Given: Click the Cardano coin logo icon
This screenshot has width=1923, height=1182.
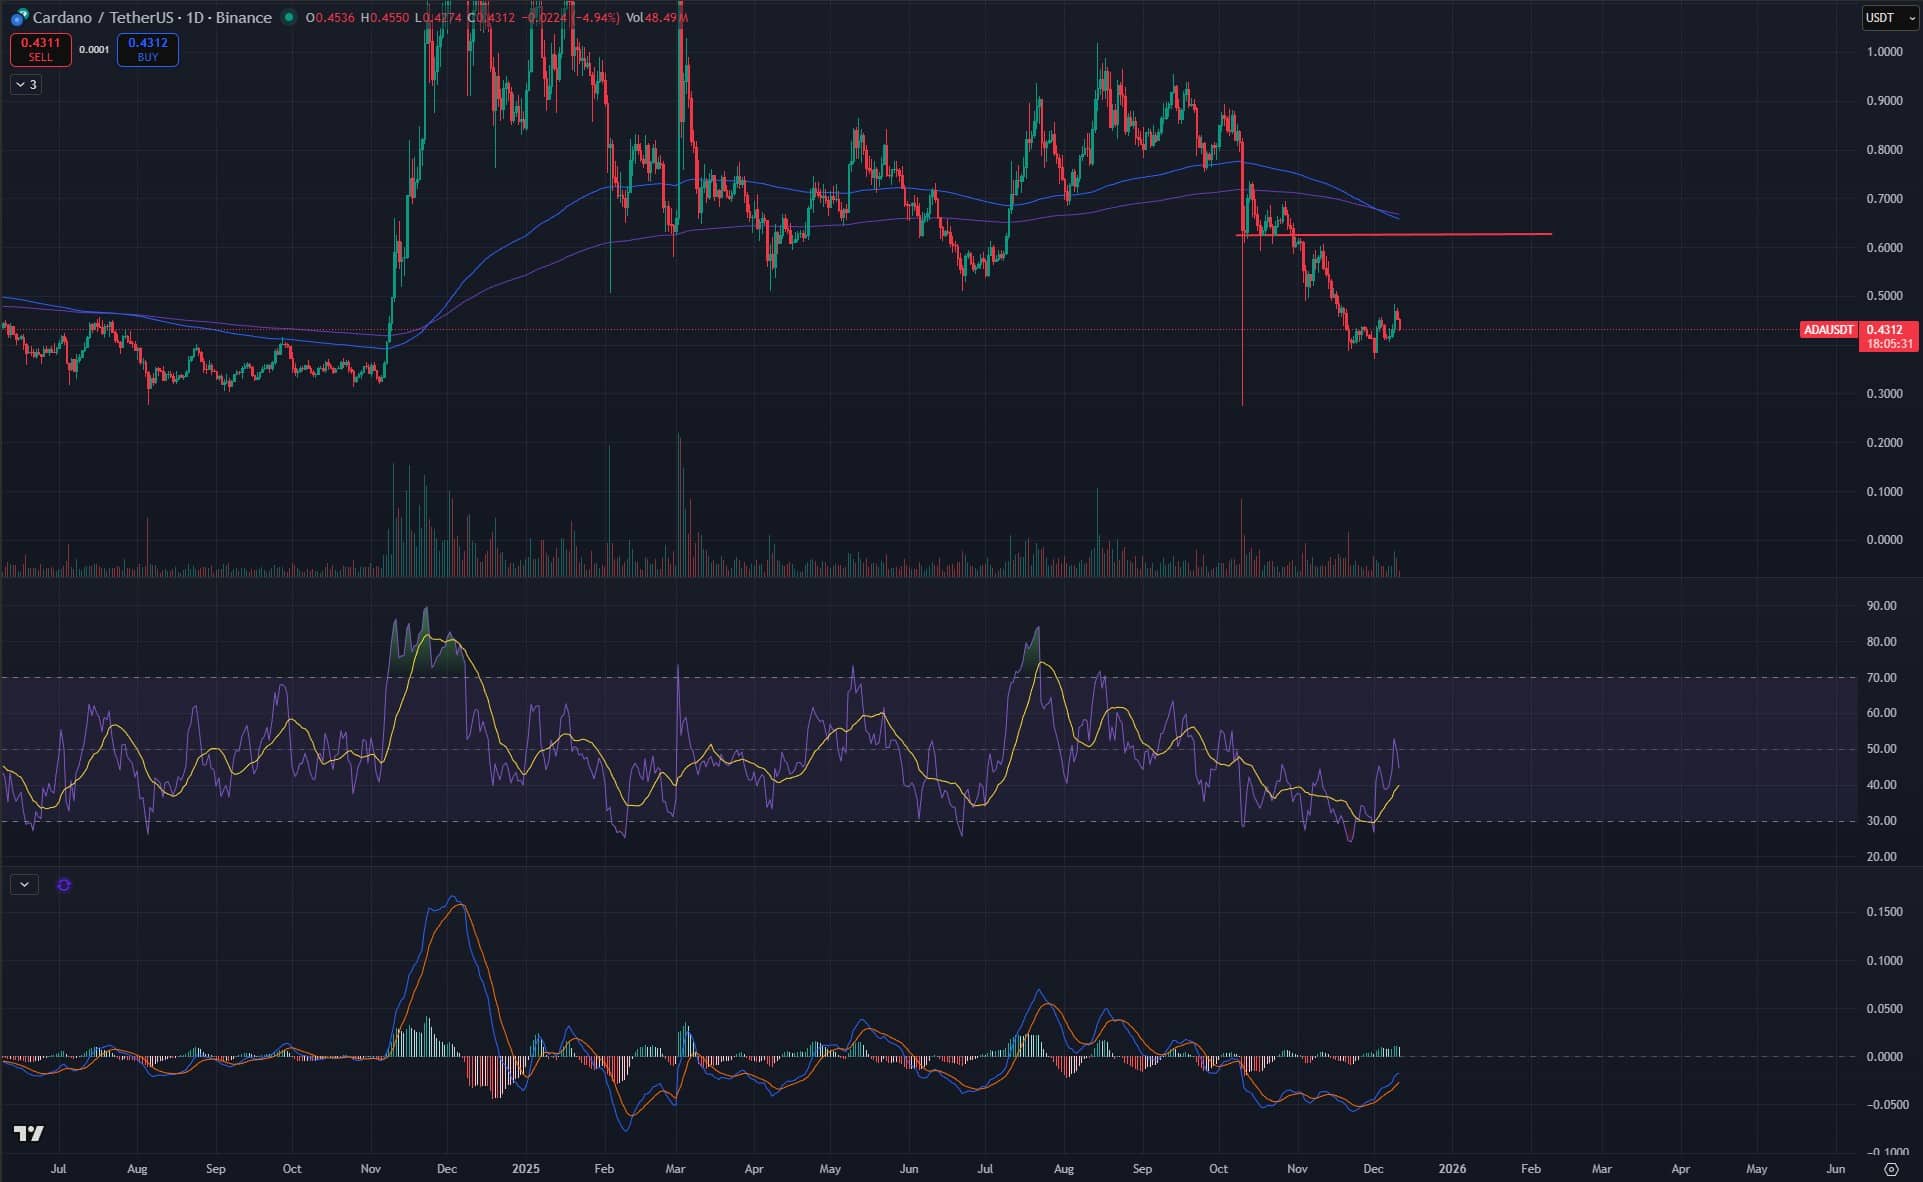Looking at the screenshot, I should (x=19, y=17).
